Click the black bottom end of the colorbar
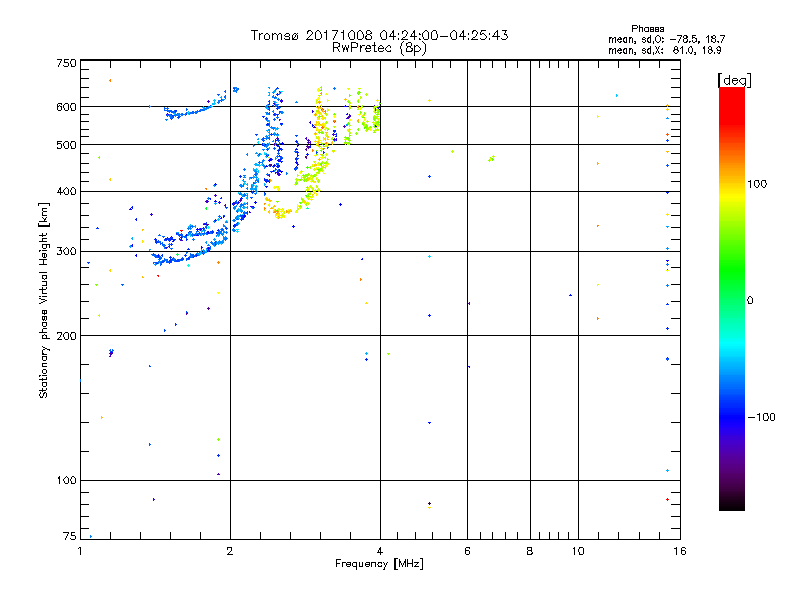The image size is (800, 600). click(x=732, y=503)
